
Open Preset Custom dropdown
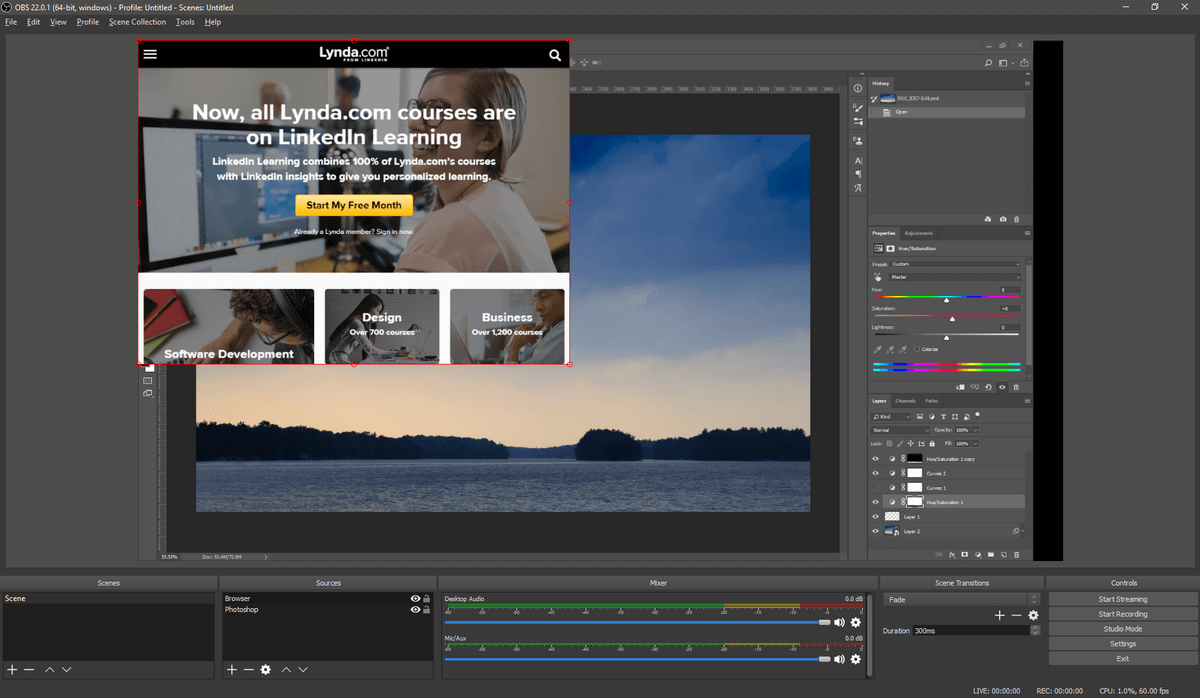[x=956, y=264]
